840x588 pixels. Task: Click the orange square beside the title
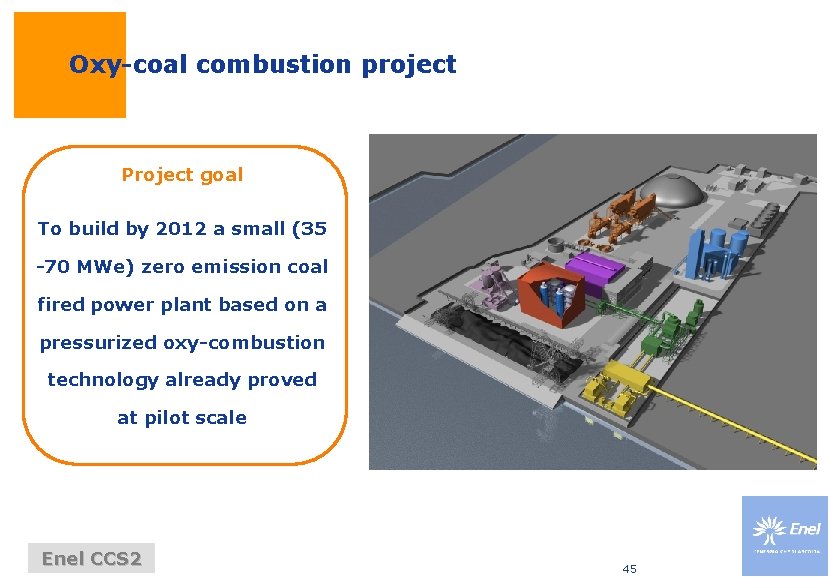(70, 65)
